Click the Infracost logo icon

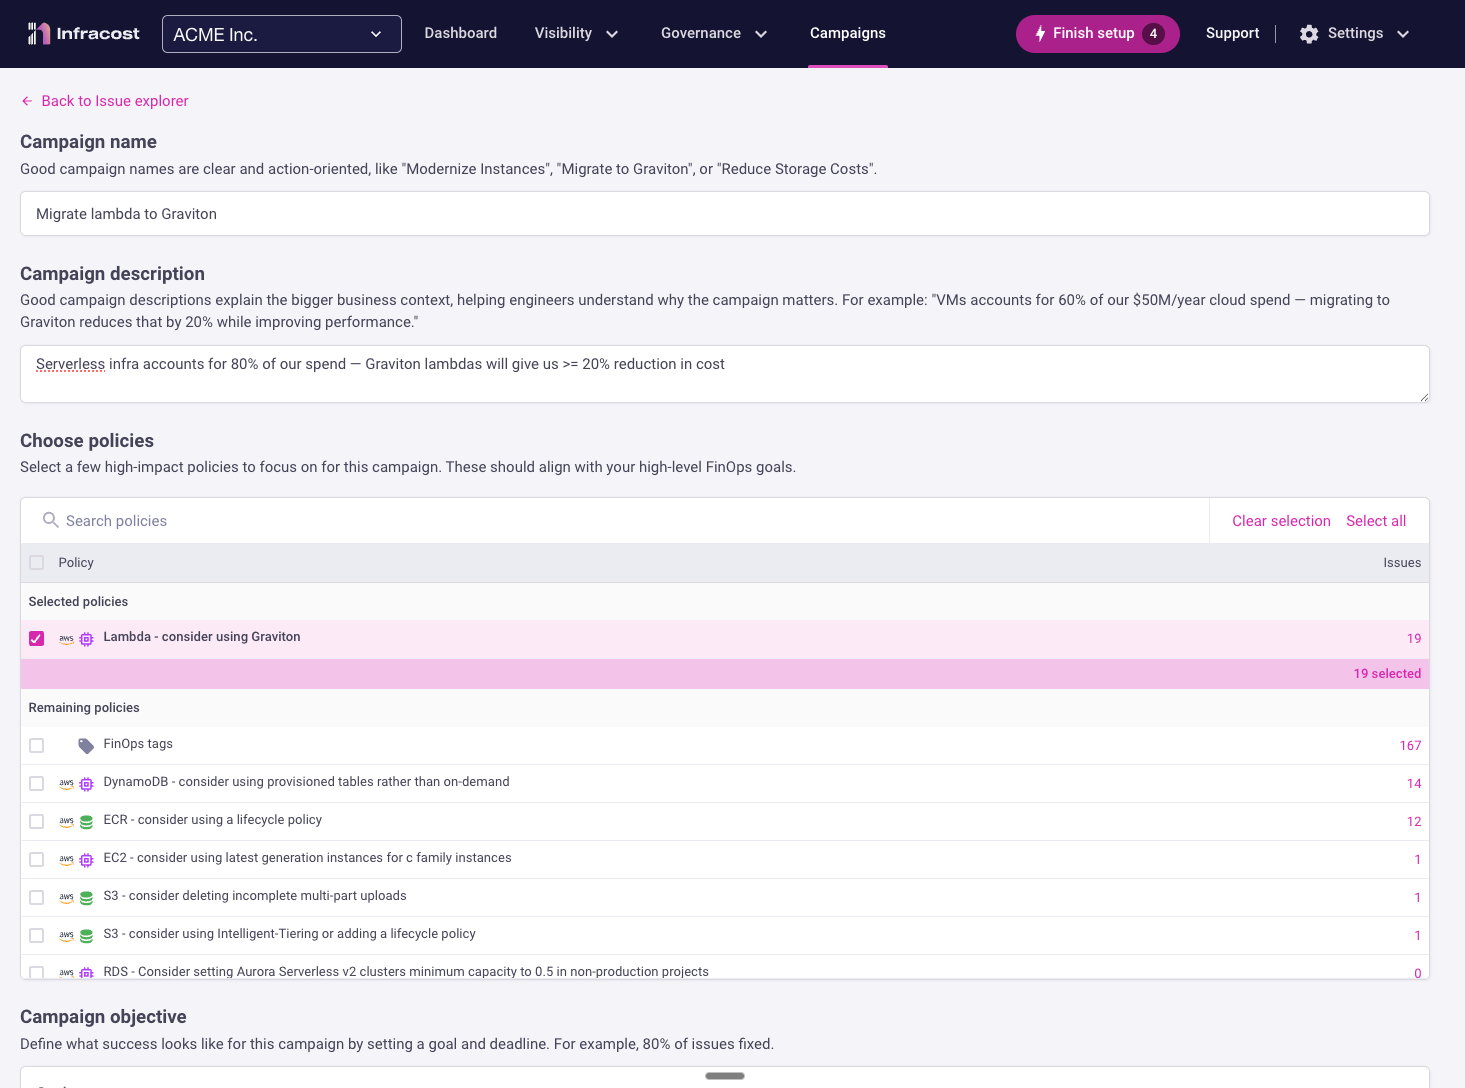point(38,34)
